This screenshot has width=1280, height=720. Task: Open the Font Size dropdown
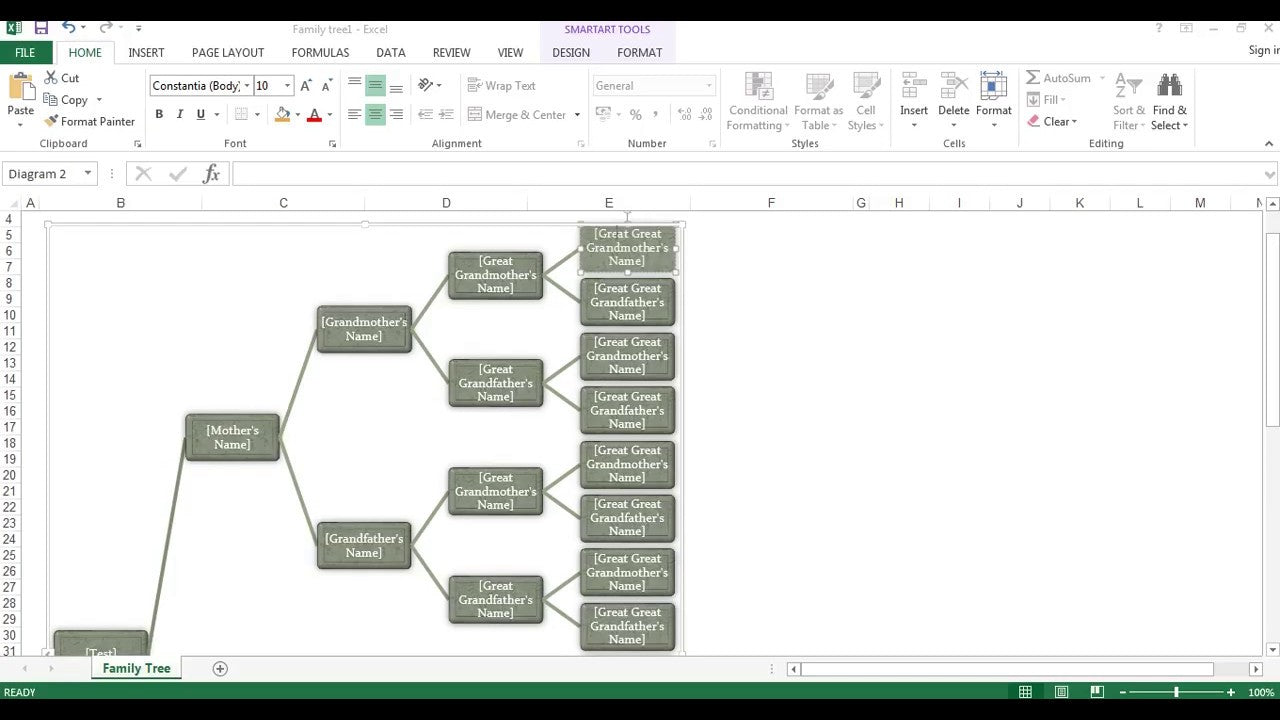(285, 85)
